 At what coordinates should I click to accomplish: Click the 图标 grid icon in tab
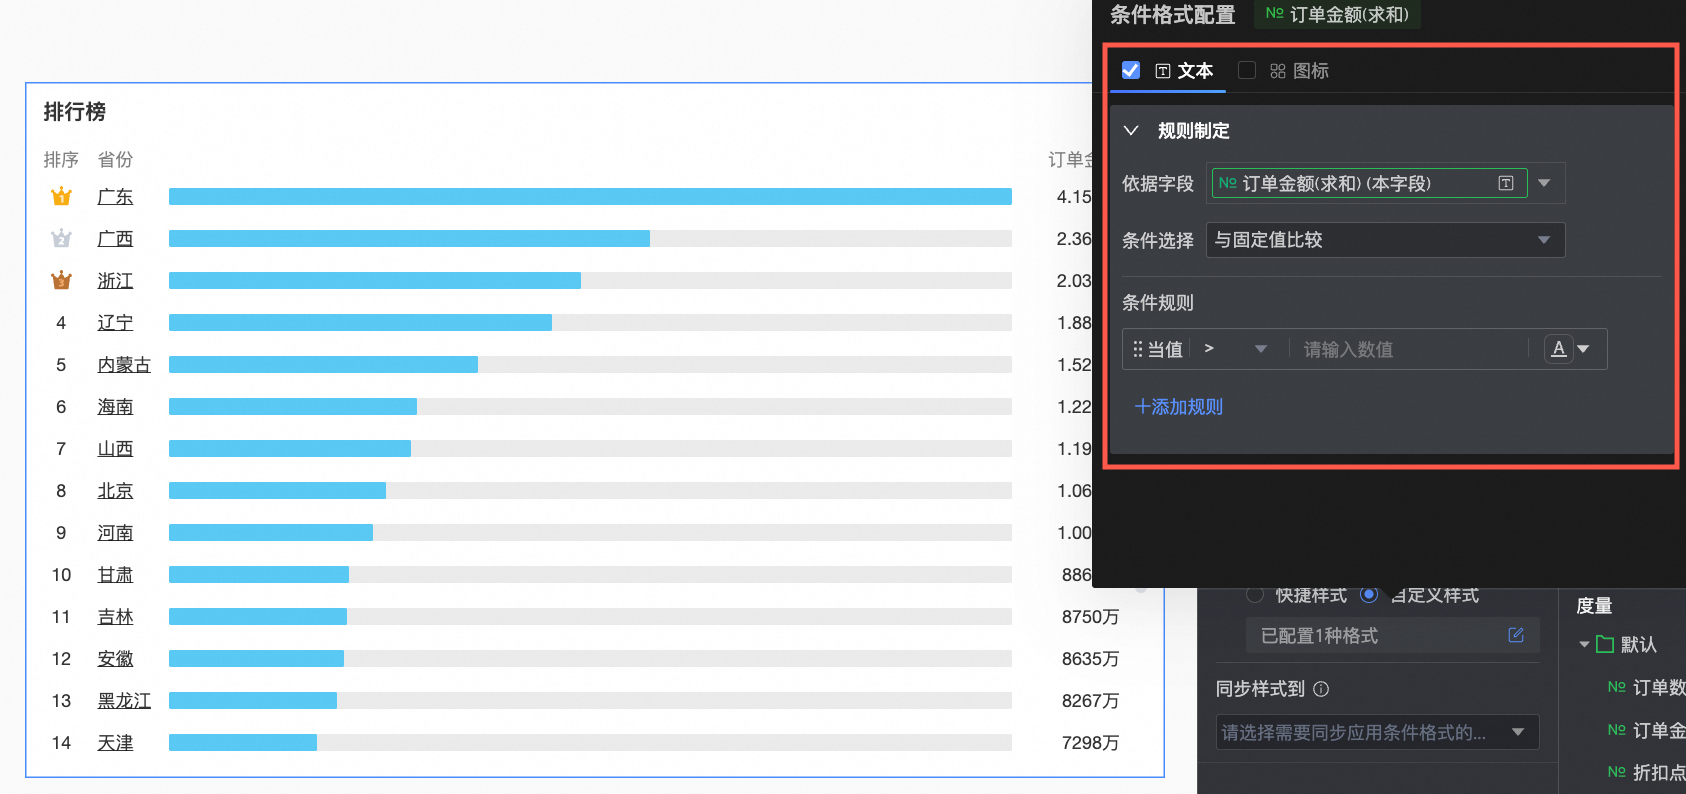[x=1278, y=71]
